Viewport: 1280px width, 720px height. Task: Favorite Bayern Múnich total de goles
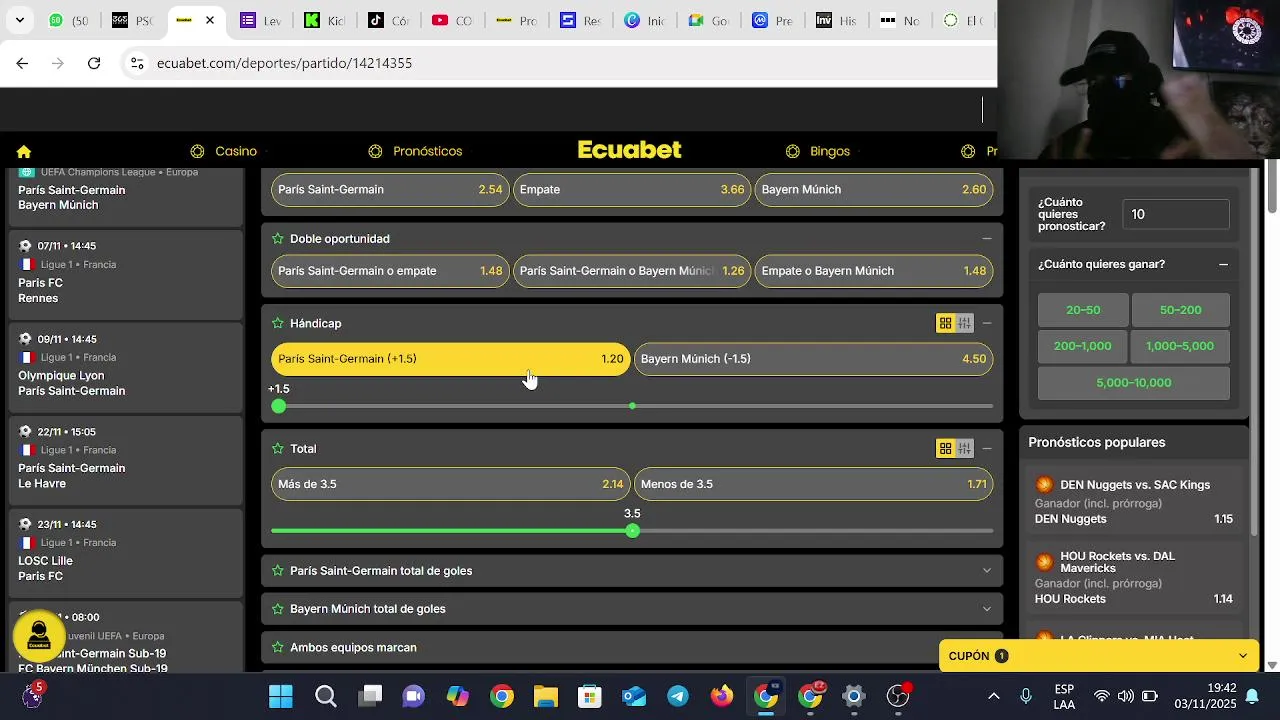(x=278, y=609)
